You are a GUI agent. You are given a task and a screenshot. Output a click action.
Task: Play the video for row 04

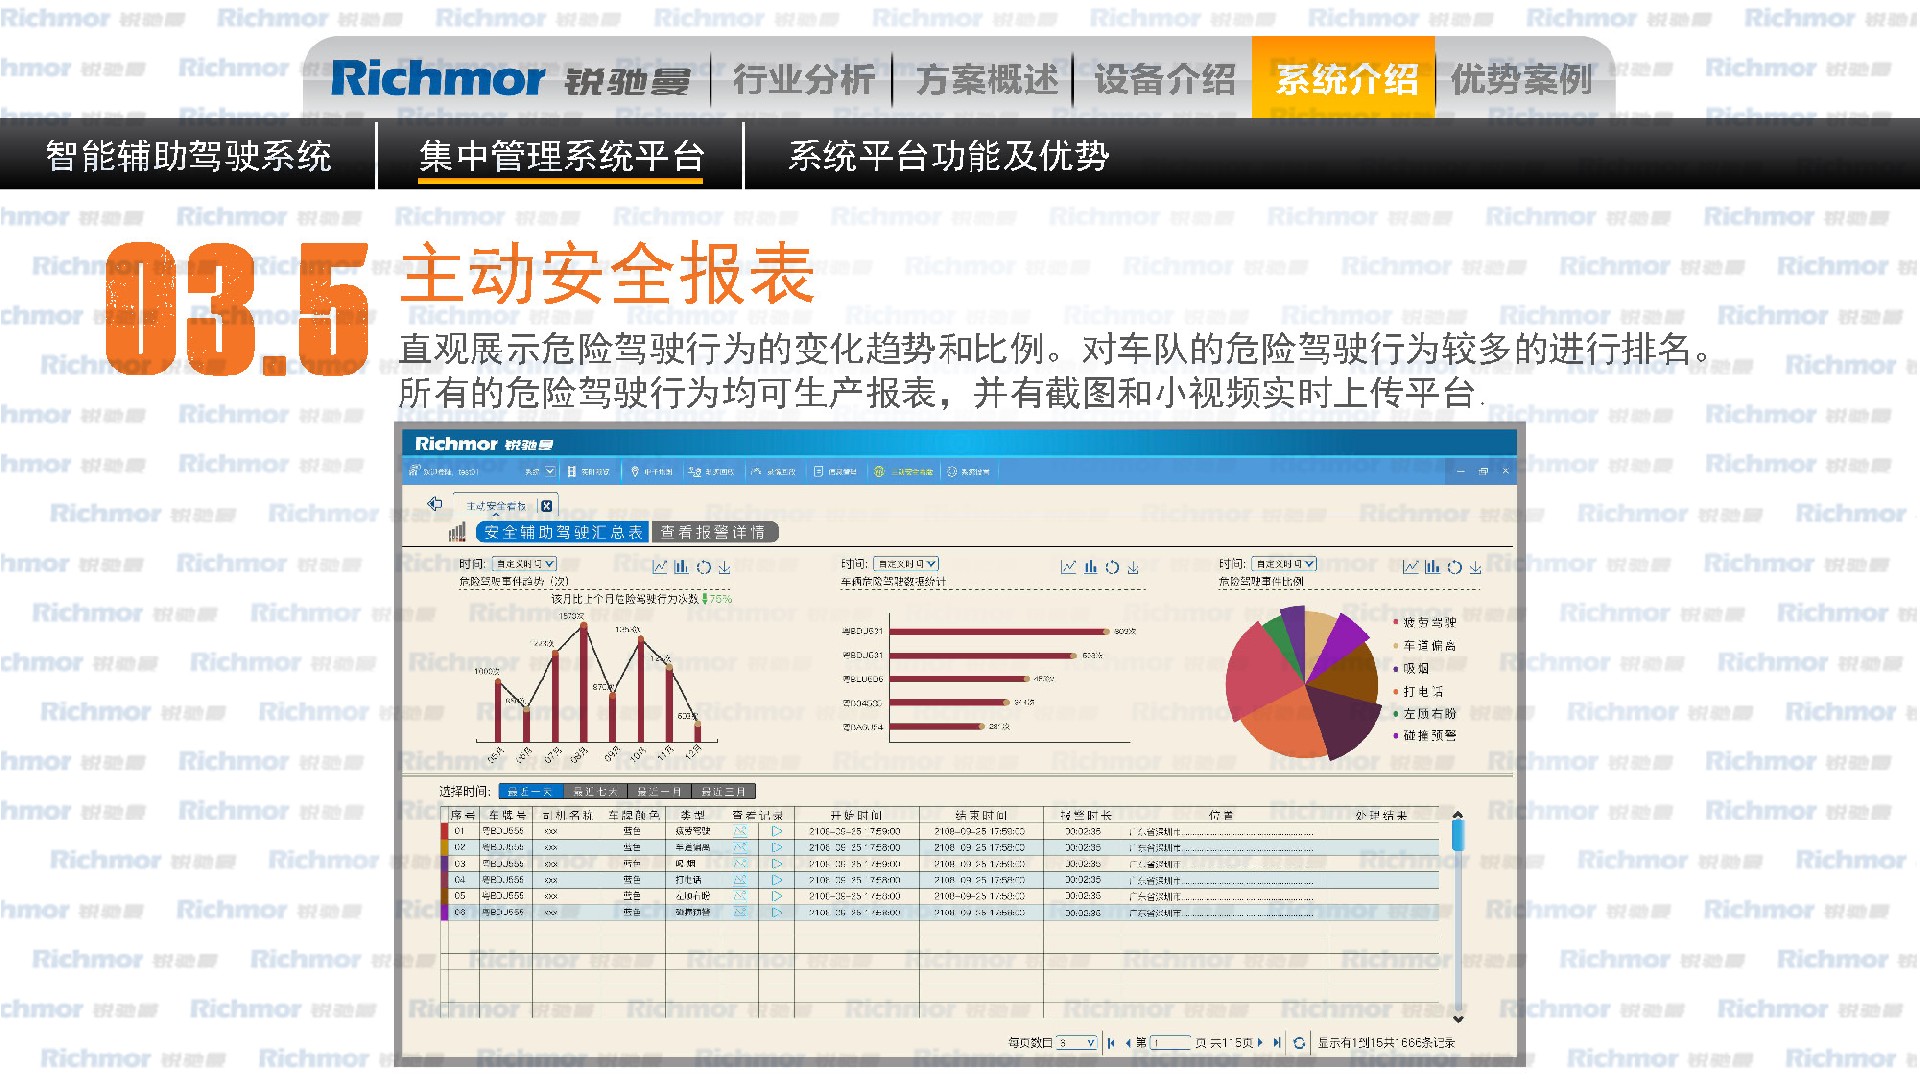(776, 880)
